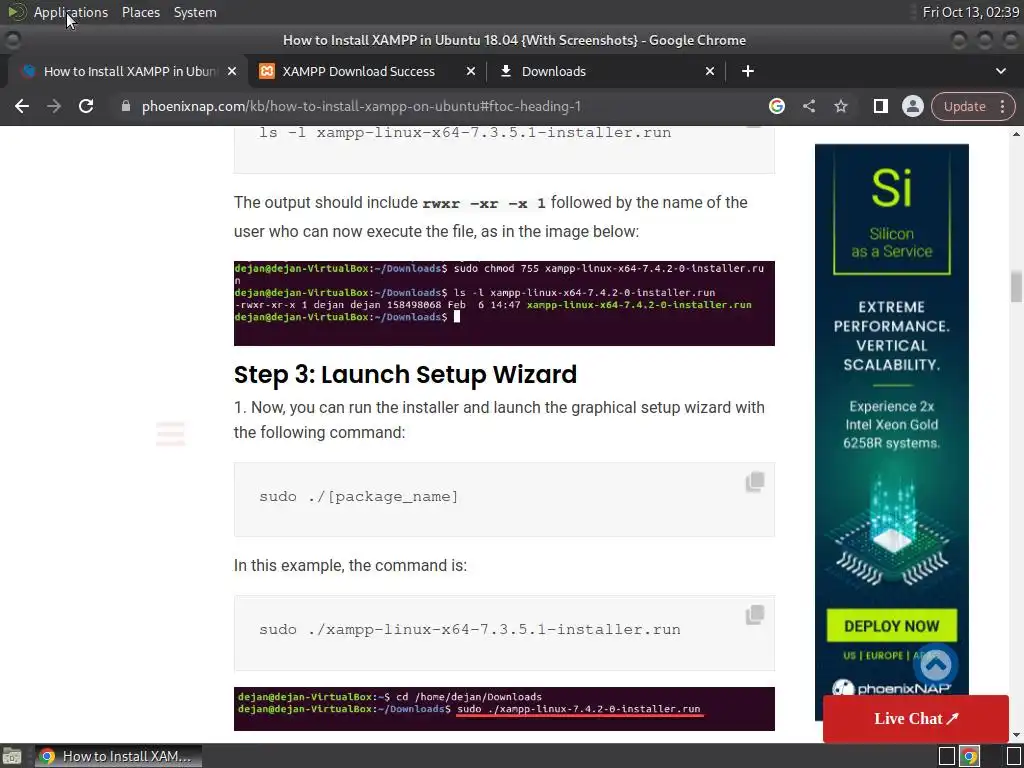Toggle the Chrome side panel icon
Image resolution: width=1024 pixels, height=768 pixels.
point(880,106)
